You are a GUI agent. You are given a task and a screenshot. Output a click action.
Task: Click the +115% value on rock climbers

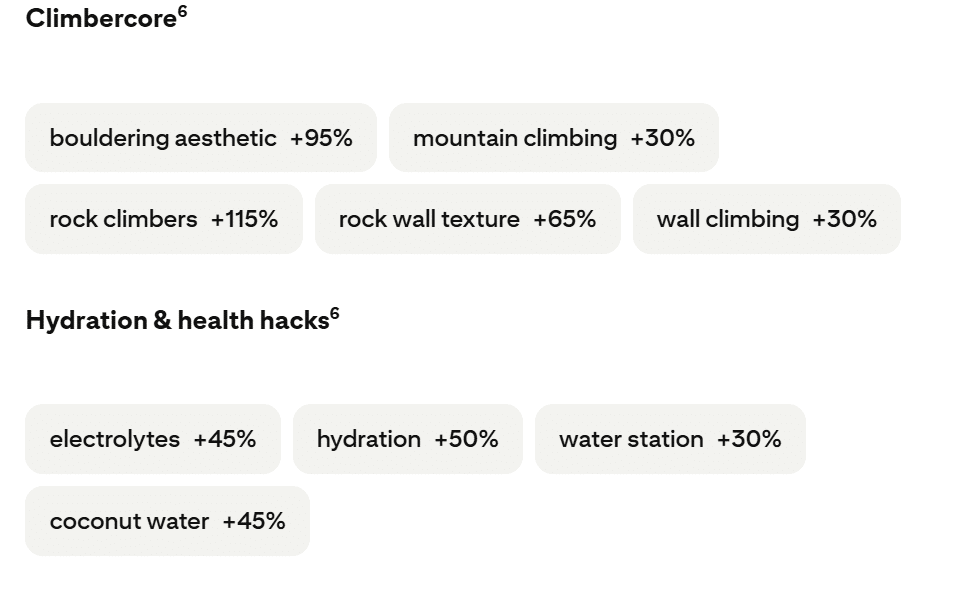click(x=244, y=219)
